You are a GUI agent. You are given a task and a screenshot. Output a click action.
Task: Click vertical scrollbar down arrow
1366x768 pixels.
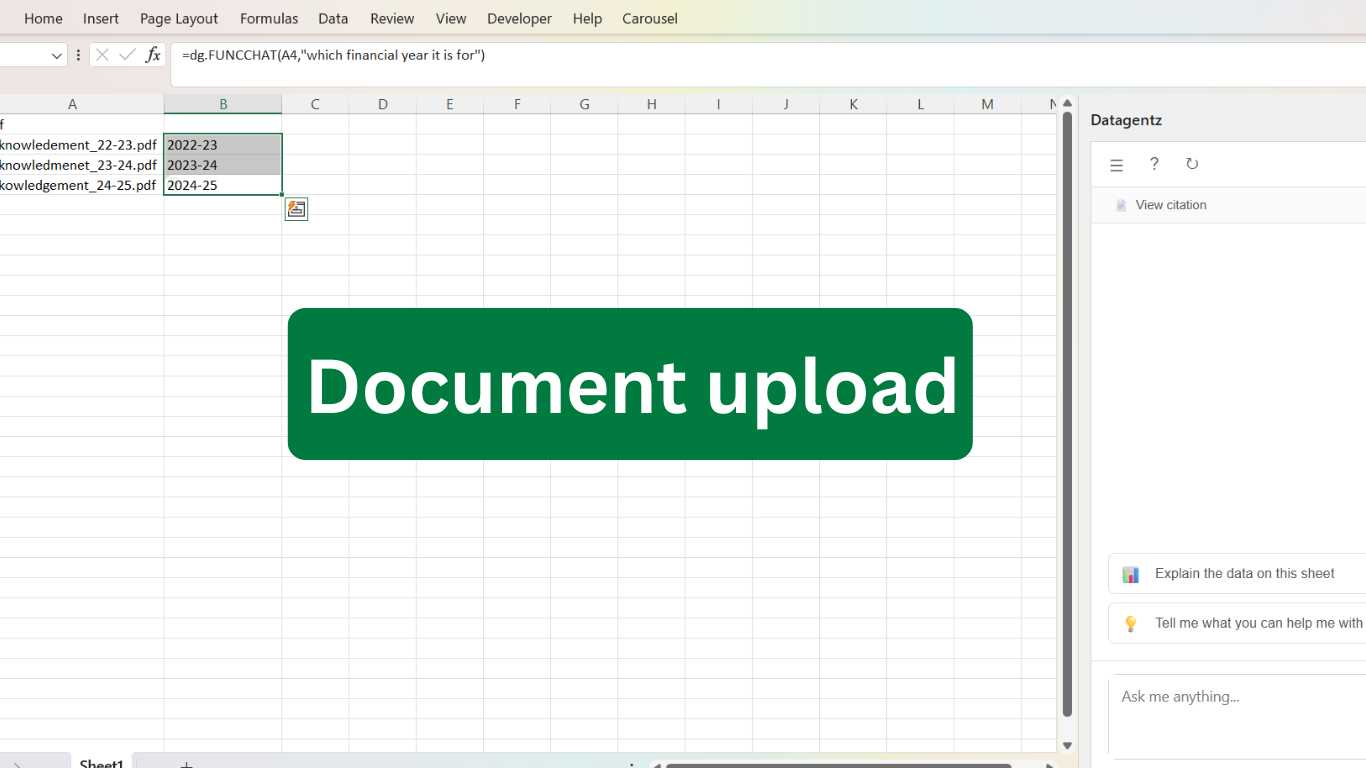pos(1067,745)
